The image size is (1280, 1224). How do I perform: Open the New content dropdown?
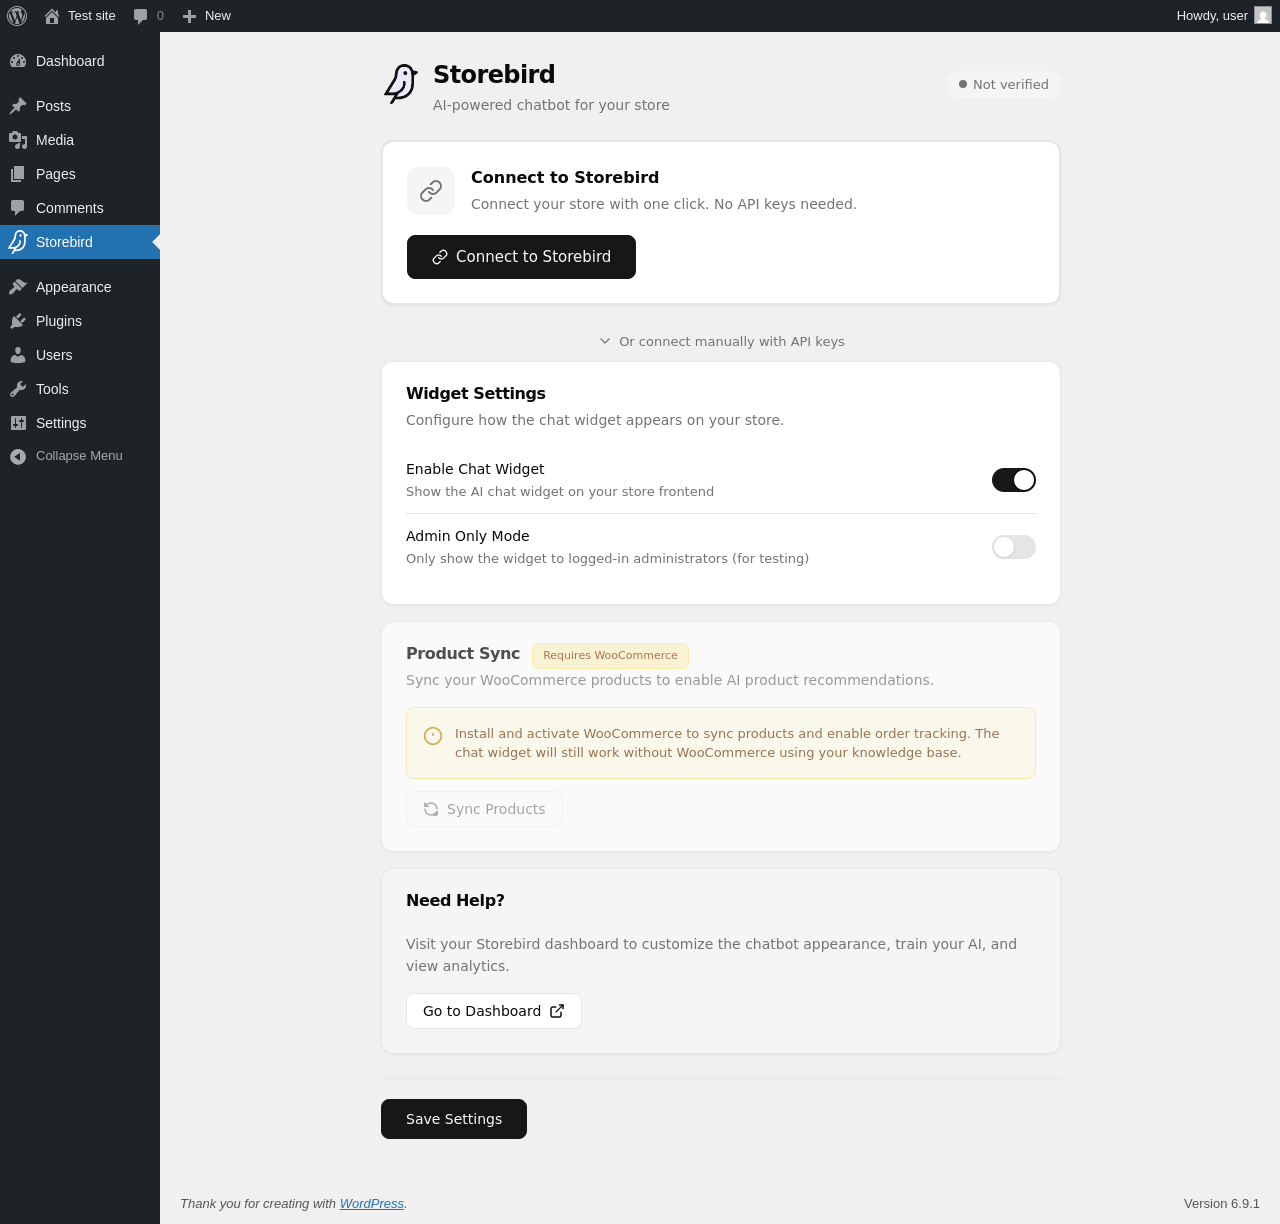(x=207, y=16)
